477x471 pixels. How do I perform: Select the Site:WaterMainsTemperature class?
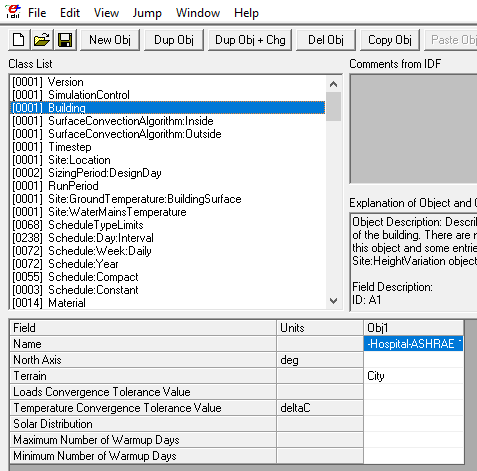[x=168, y=212]
